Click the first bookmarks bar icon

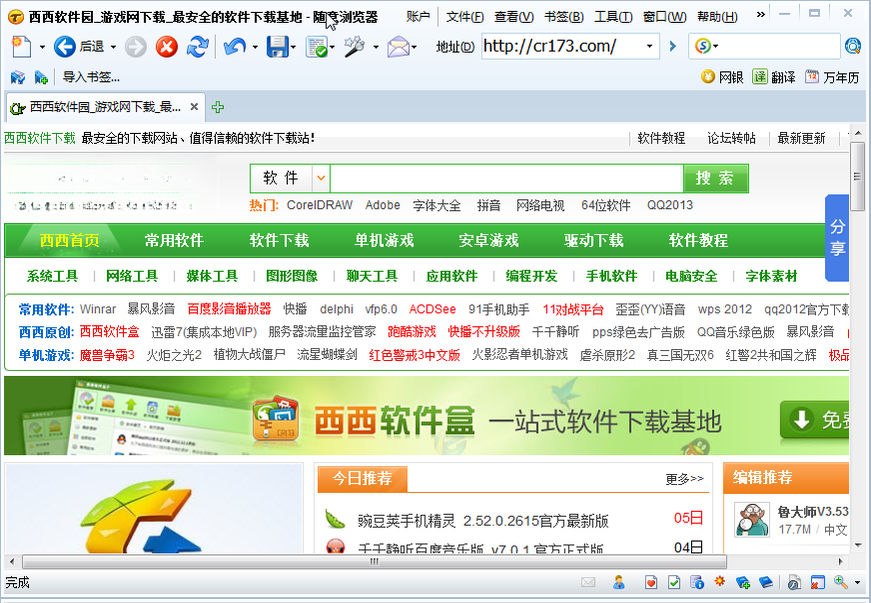pyautogui.click(x=18, y=77)
